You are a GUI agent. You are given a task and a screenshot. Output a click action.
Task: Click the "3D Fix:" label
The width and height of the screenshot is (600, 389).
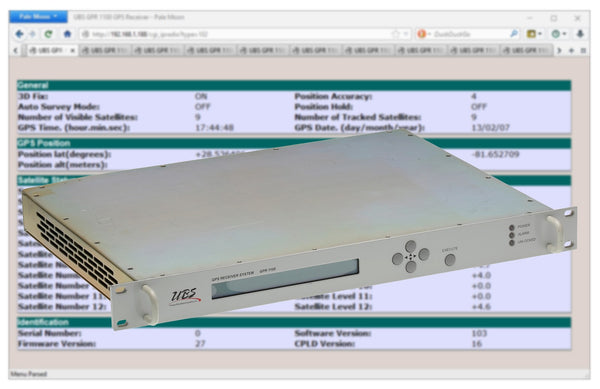click(x=33, y=96)
